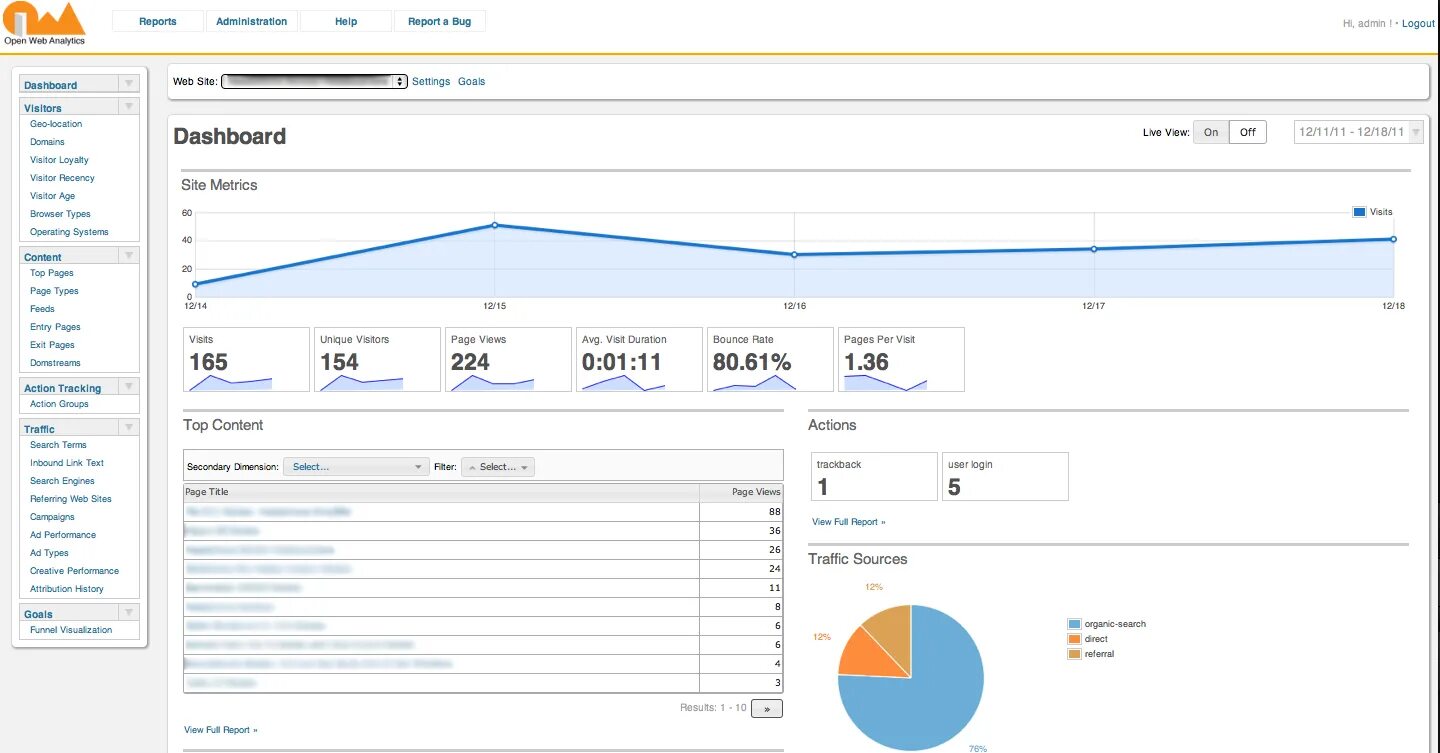The image size is (1440, 753).
Task: Open the Secondary Dimension Select dropdown
Action: 356,466
